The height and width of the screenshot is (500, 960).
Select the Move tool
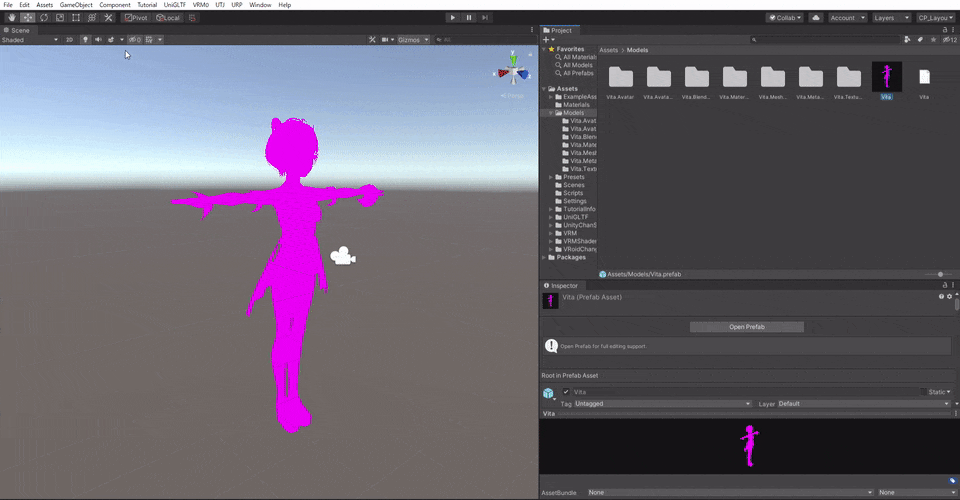click(x=28, y=18)
